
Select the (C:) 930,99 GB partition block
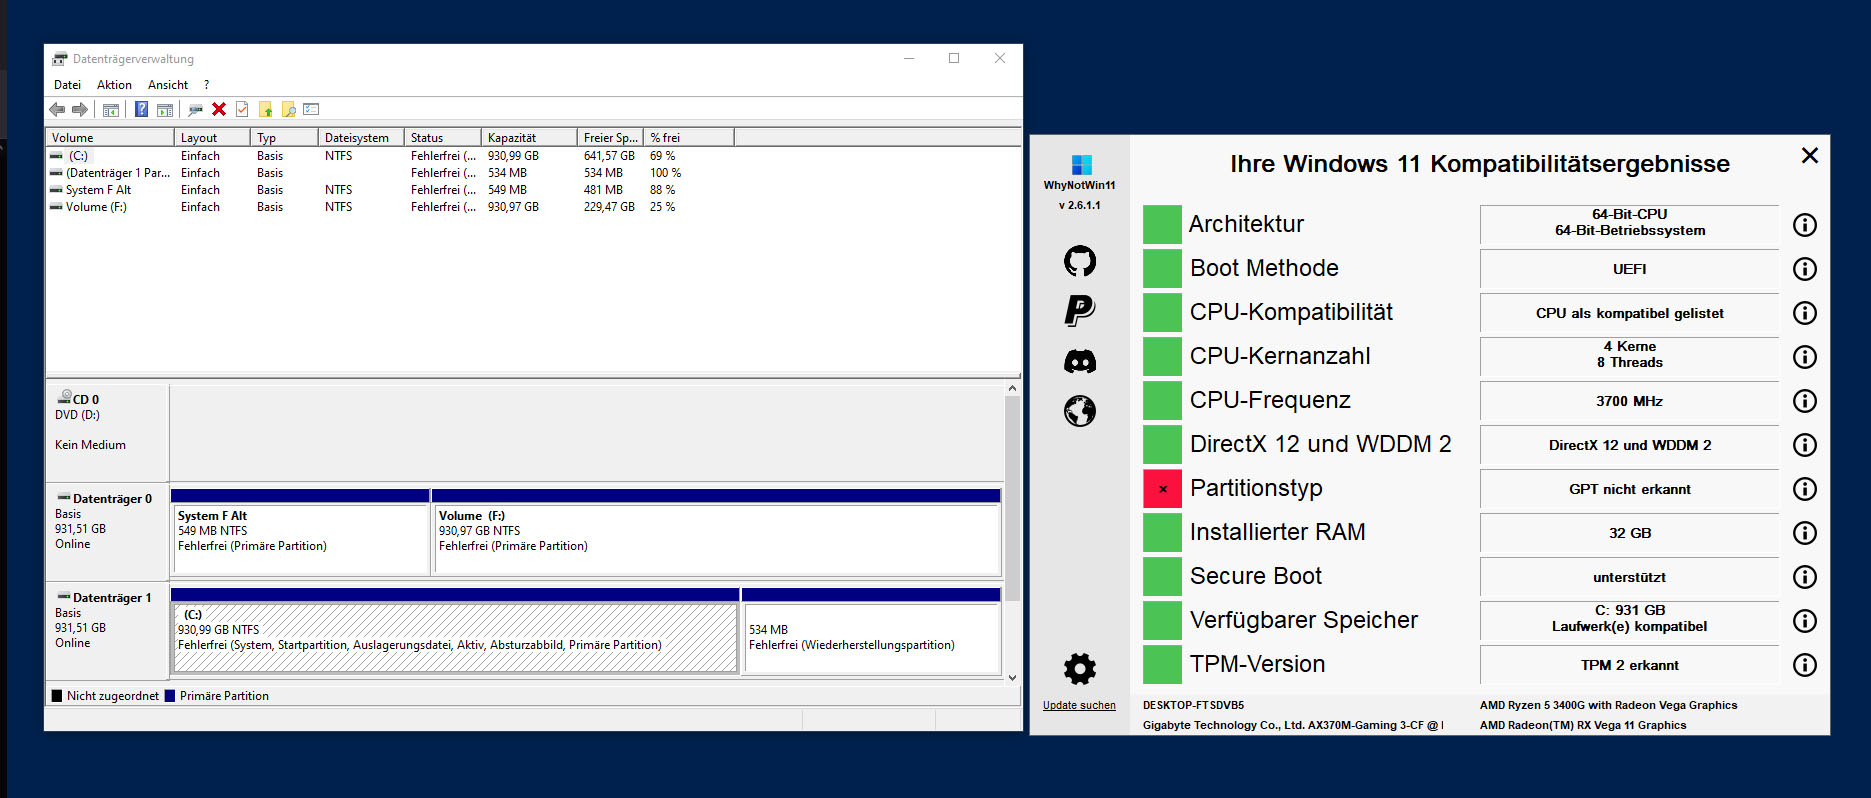(x=455, y=631)
